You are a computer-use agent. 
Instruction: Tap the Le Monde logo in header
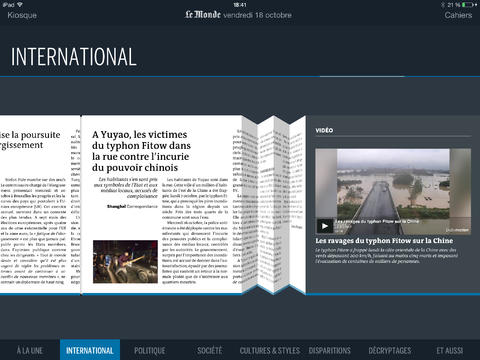point(203,15)
